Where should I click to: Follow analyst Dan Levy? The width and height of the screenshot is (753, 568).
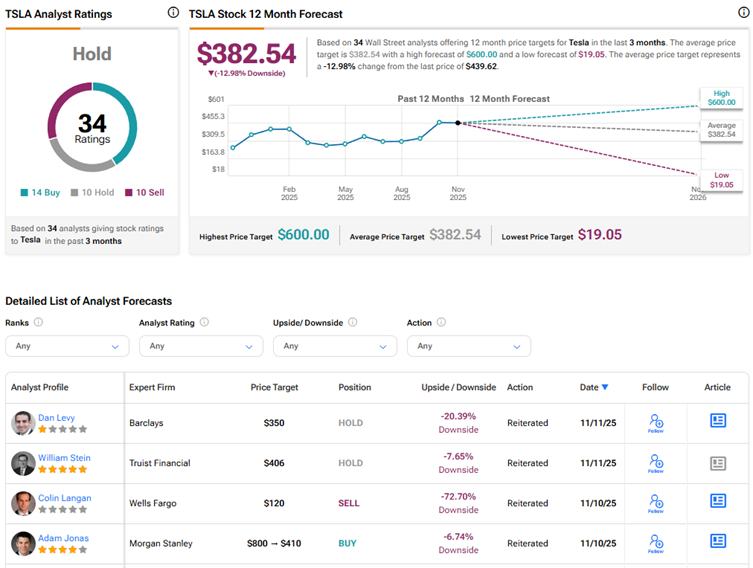656,423
